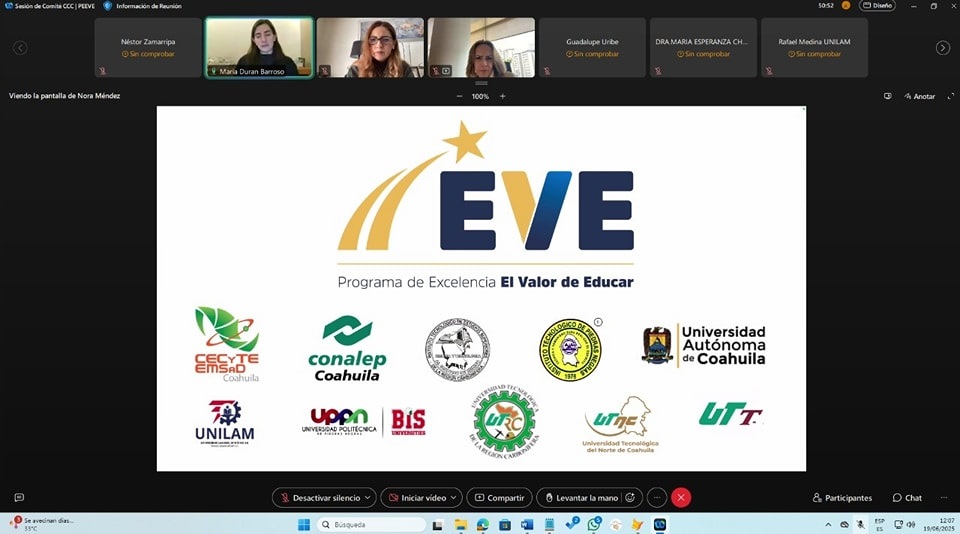
Task: Select the video tile of woman wearing glasses
Action: pyautogui.click(x=370, y=48)
